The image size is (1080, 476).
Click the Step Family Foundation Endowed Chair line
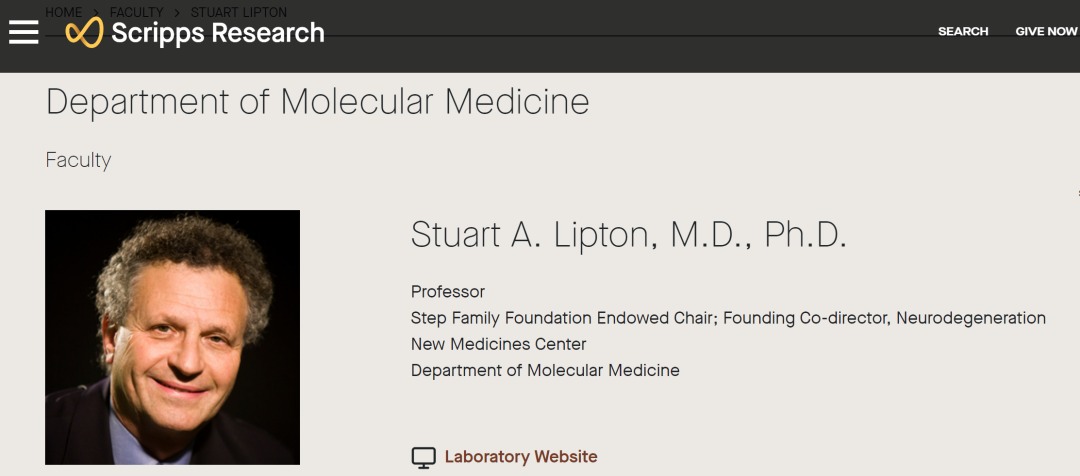[x=727, y=318]
